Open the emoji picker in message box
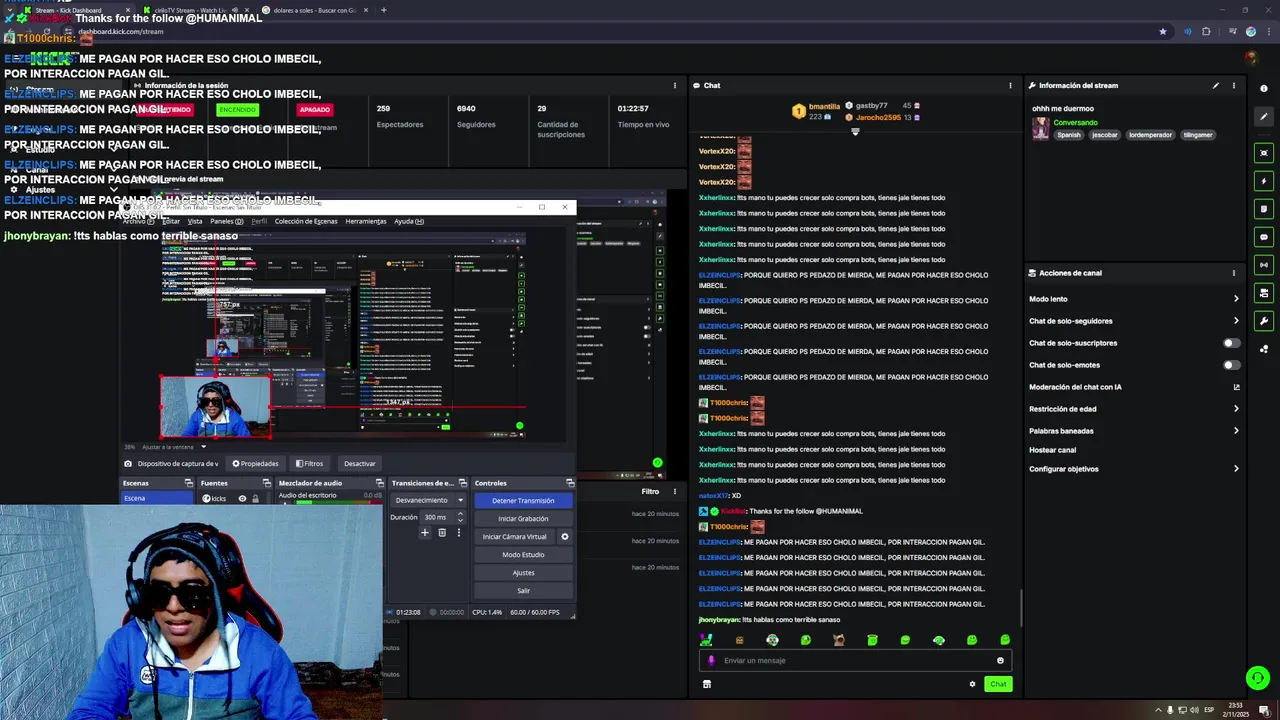 point(1000,660)
